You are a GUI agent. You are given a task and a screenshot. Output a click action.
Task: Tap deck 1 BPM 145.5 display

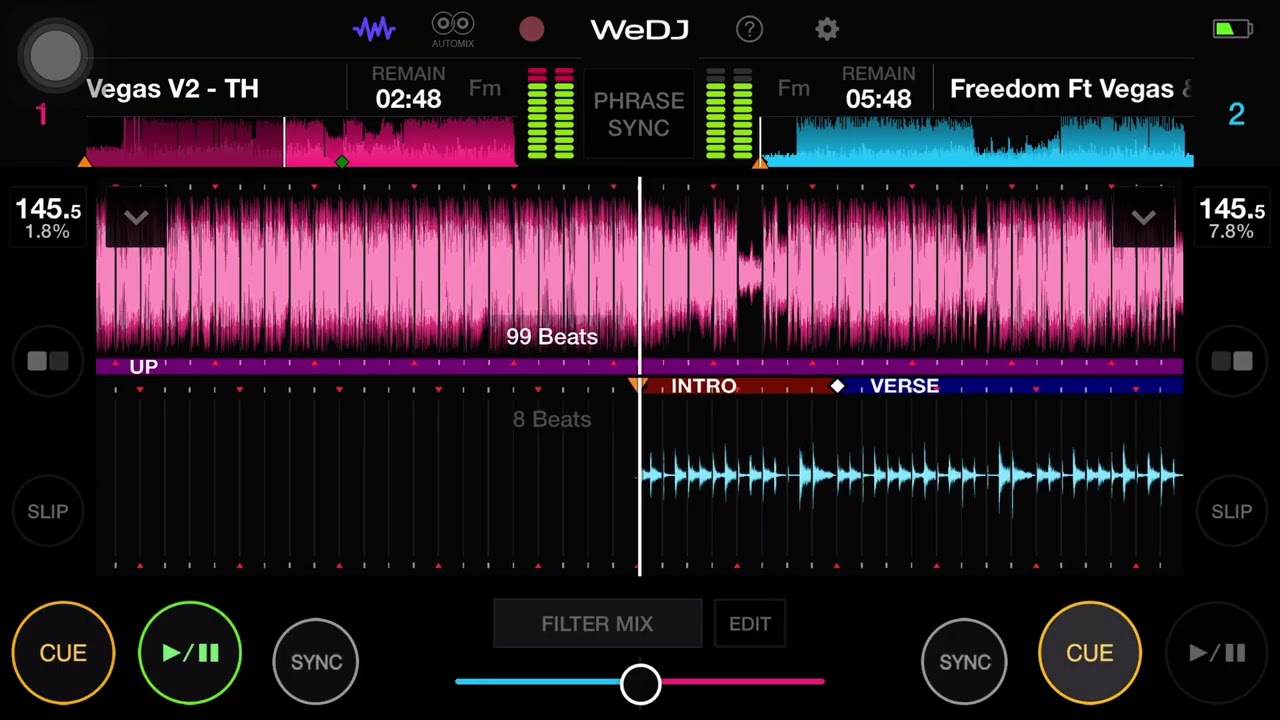pyautogui.click(x=48, y=209)
